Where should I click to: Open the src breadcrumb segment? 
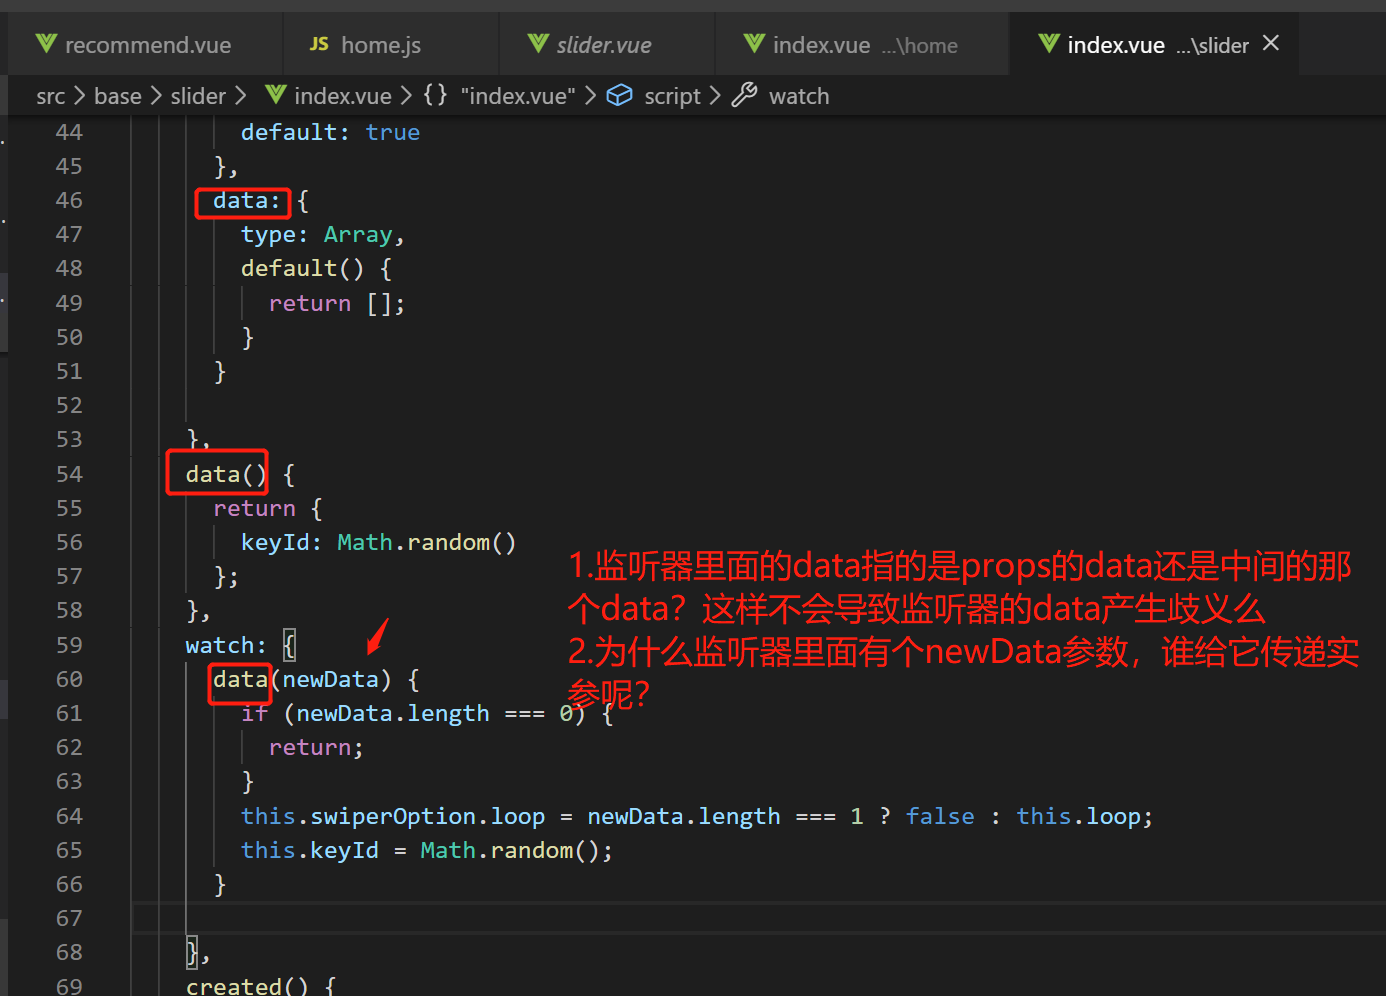coord(50,96)
